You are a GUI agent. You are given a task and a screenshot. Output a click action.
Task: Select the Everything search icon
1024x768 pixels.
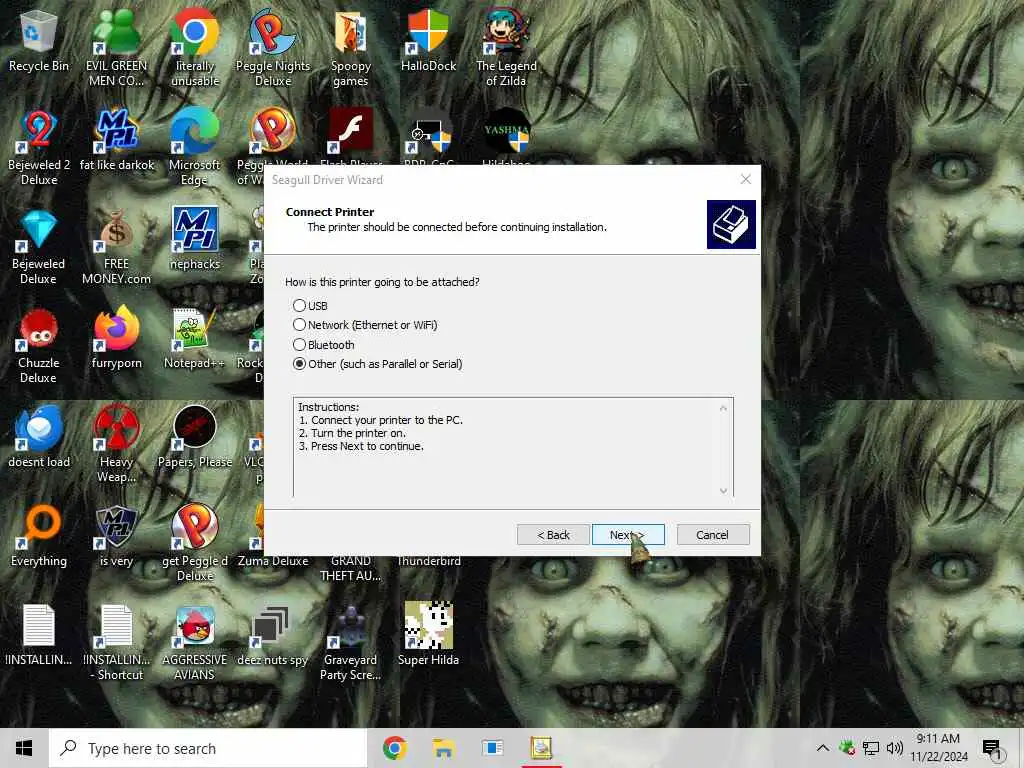click(39, 537)
